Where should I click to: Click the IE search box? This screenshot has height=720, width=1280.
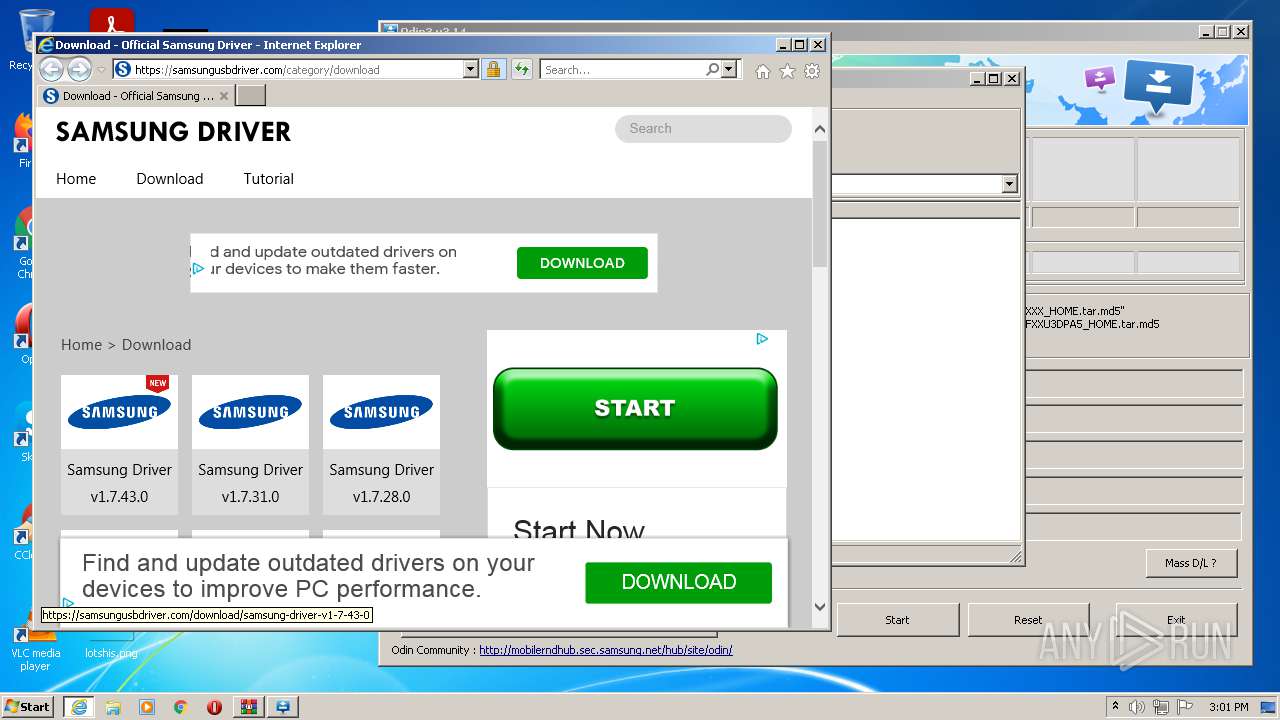pos(622,69)
